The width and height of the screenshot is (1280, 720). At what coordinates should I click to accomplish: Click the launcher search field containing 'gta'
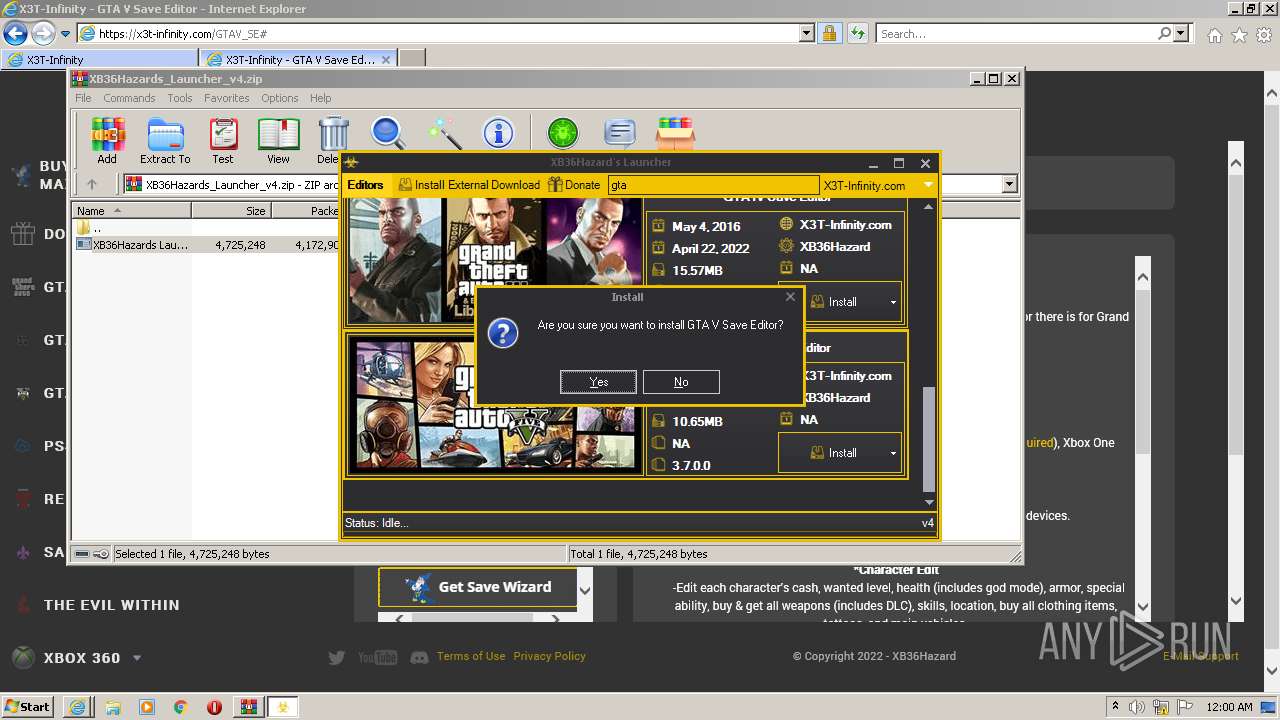click(713, 185)
